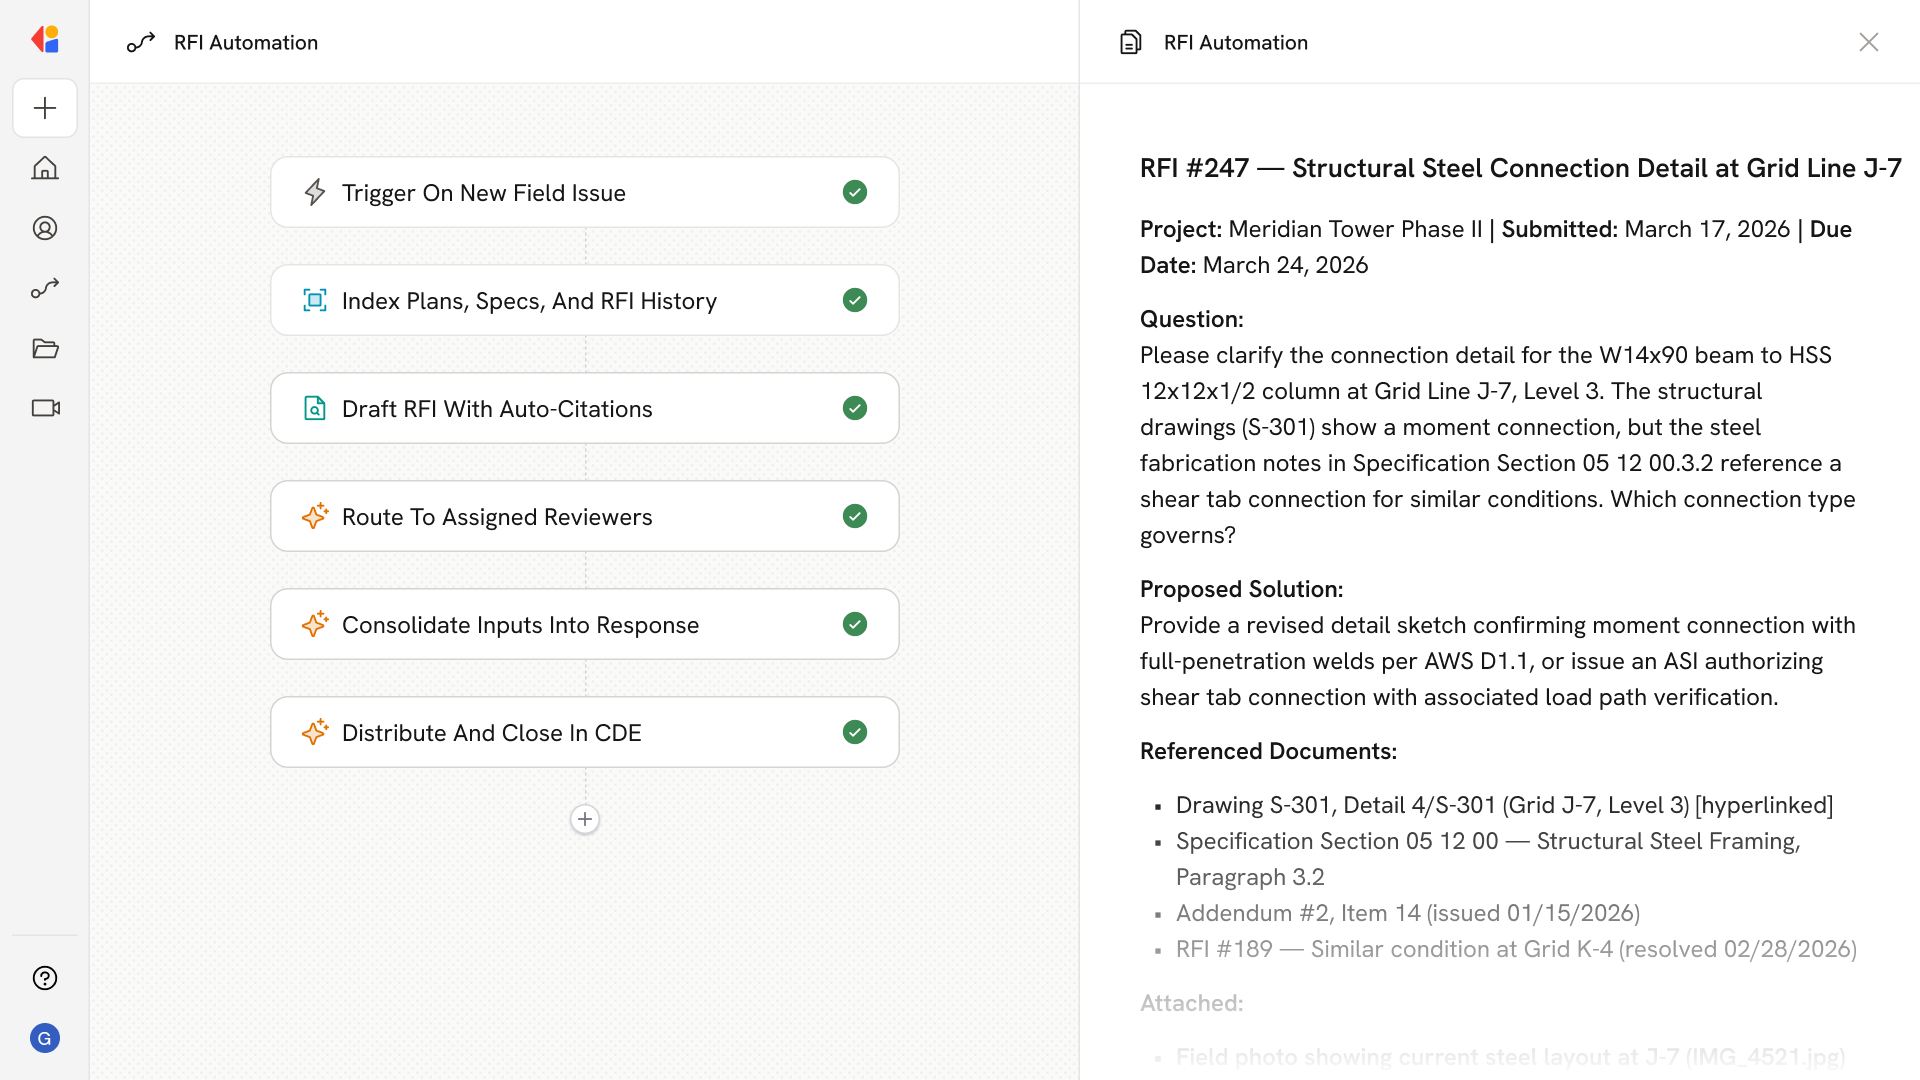Viewport: 1920px width, 1080px height.
Task: Open the Home icon in sidebar
Action: point(45,168)
